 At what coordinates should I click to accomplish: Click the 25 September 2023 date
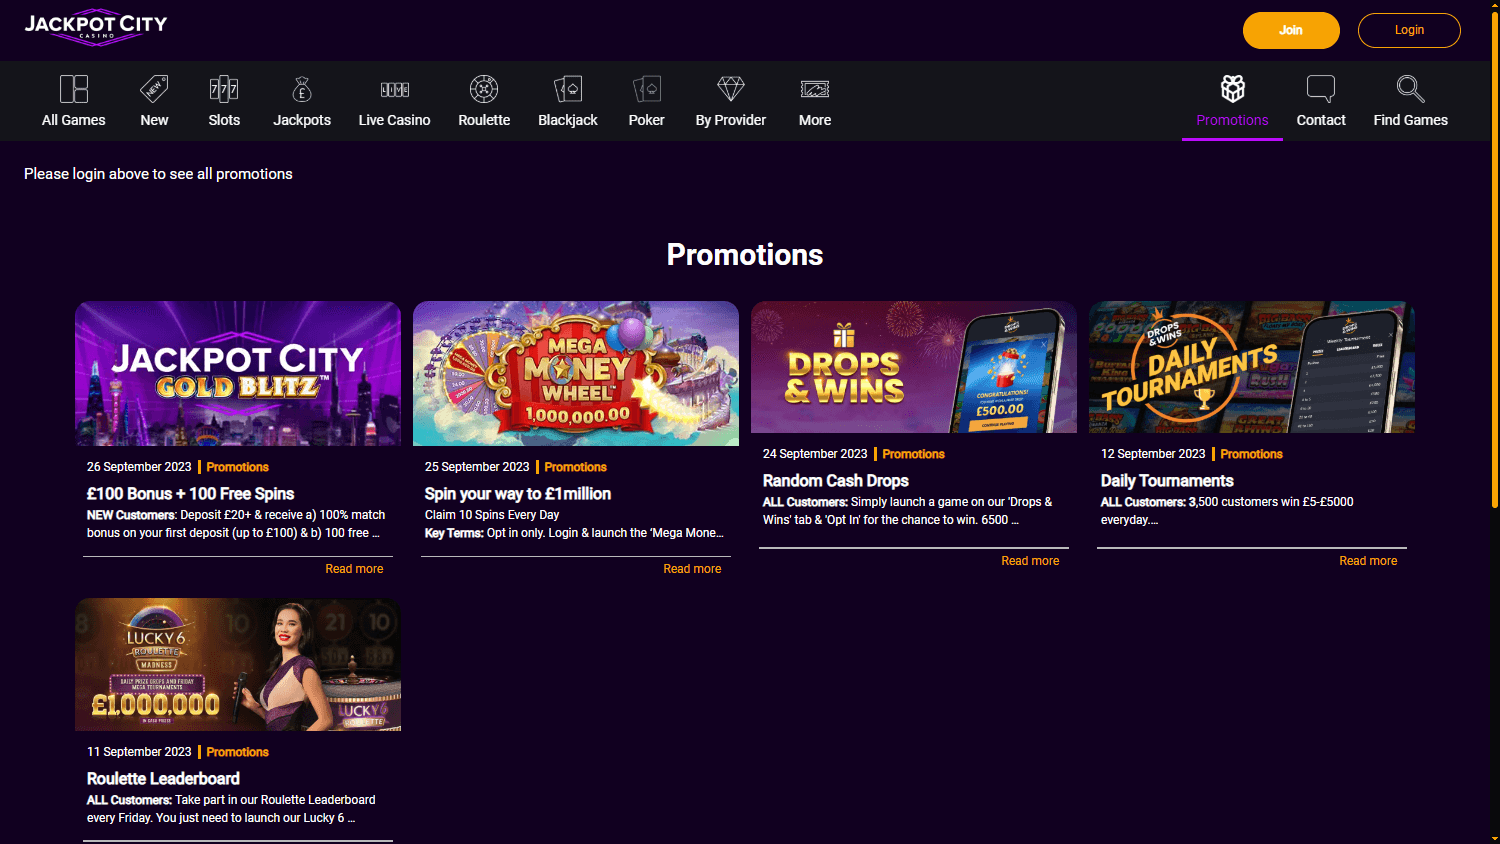(477, 467)
